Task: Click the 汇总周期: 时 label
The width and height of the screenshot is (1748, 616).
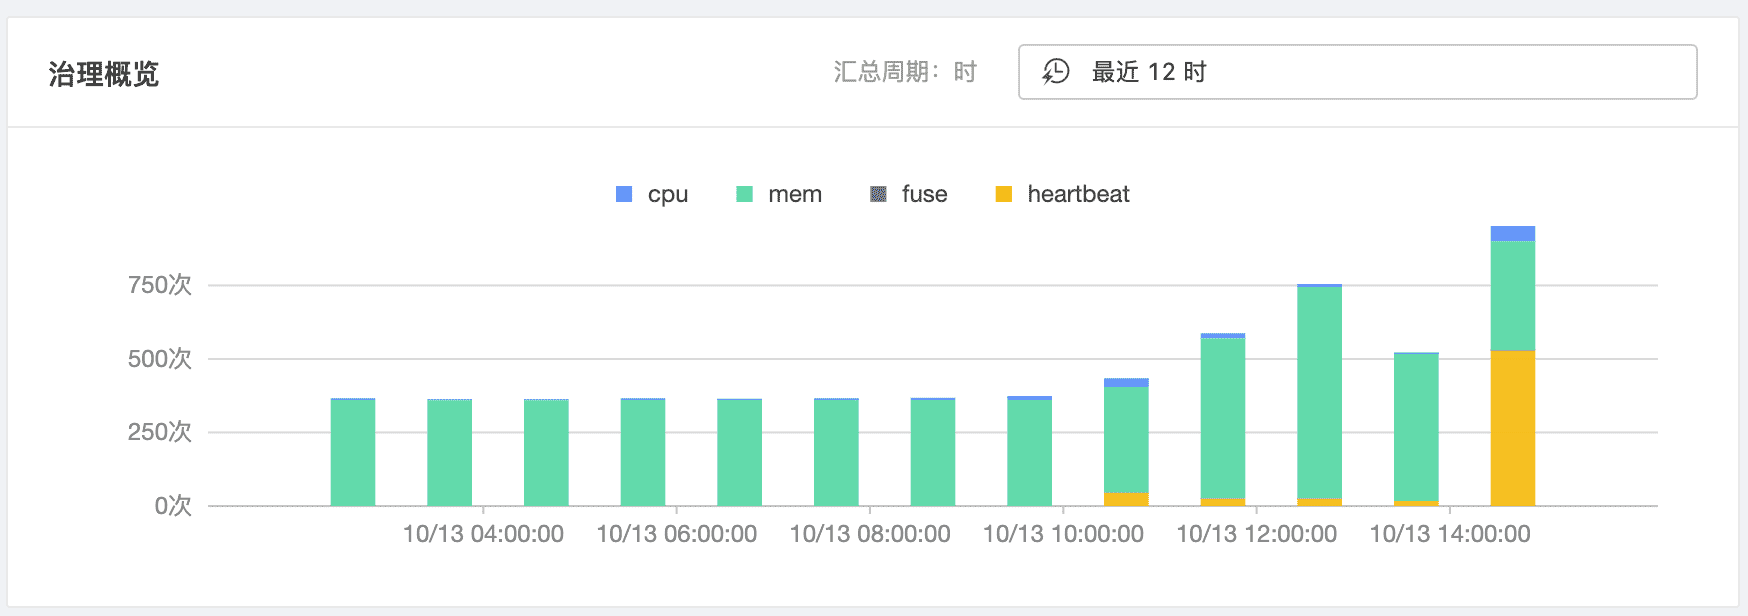Action: click(x=905, y=72)
